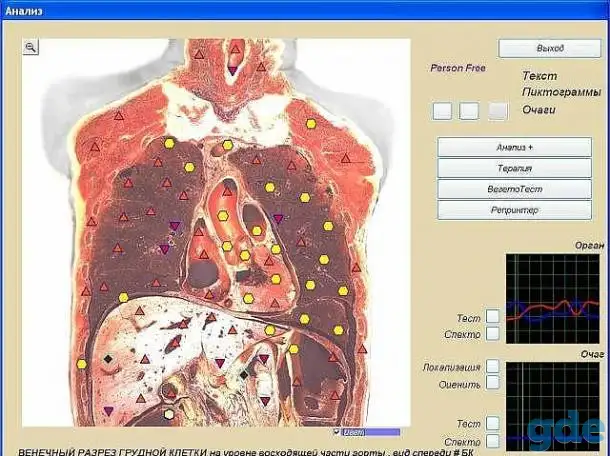Toggle the Тест checkbox beside the Очаг graph
Screen dimensions: 610x456
493,423
